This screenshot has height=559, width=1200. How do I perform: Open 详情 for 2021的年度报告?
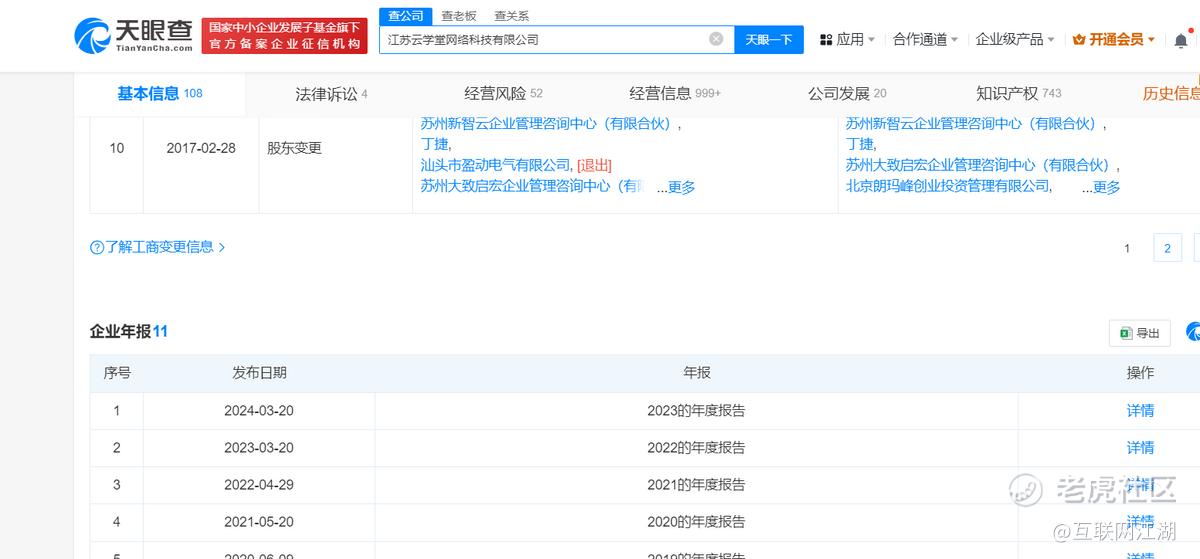[x=1140, y=484]
